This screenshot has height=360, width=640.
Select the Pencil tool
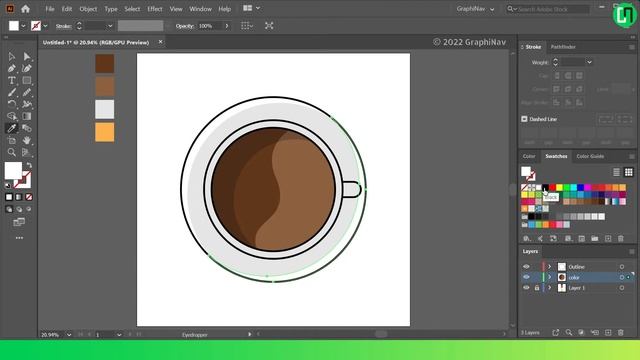(27, 93)
